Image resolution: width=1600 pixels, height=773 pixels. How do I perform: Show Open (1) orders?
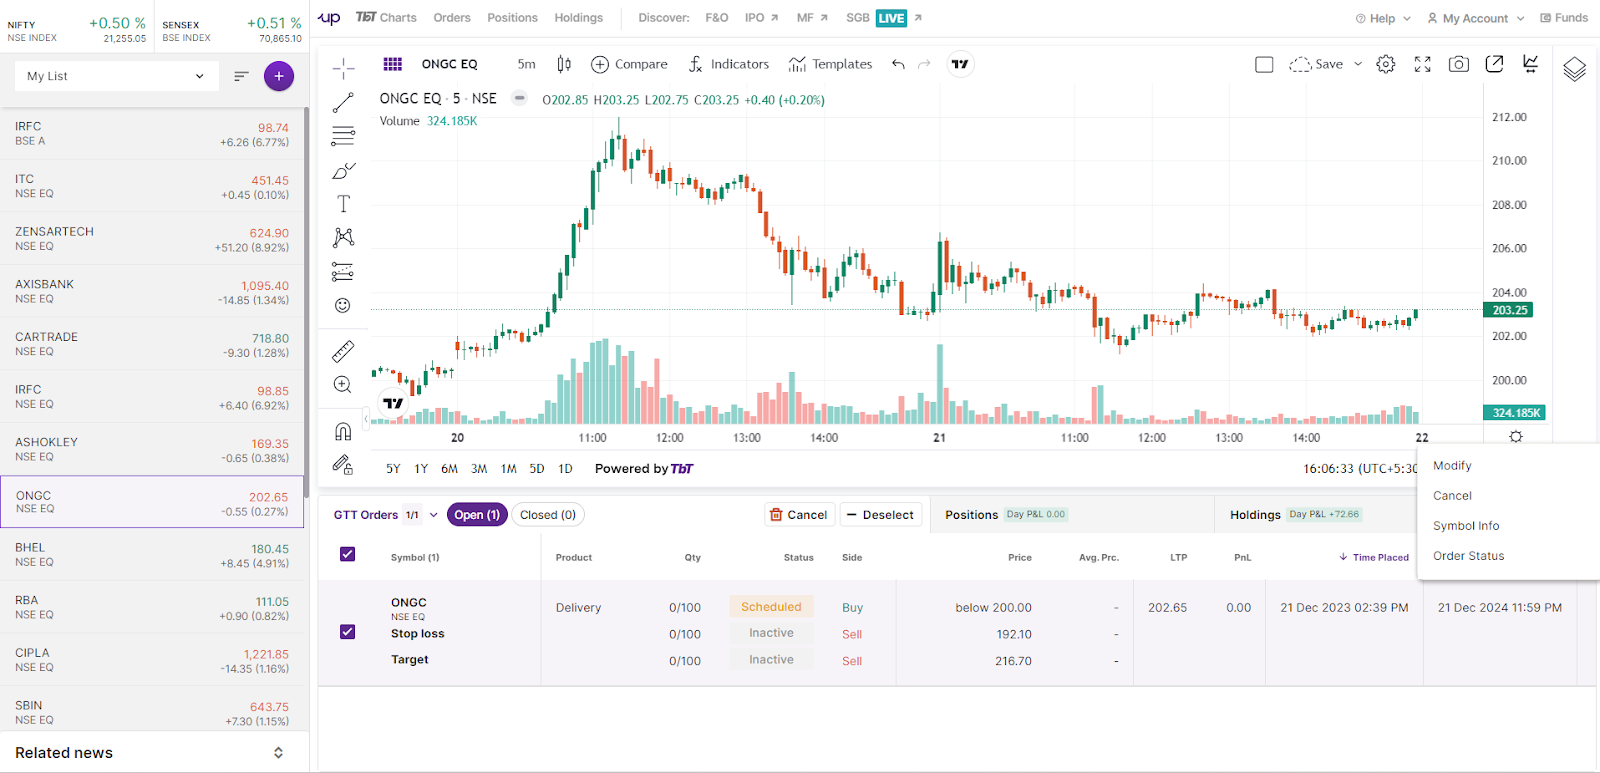(x=477, y=515)
